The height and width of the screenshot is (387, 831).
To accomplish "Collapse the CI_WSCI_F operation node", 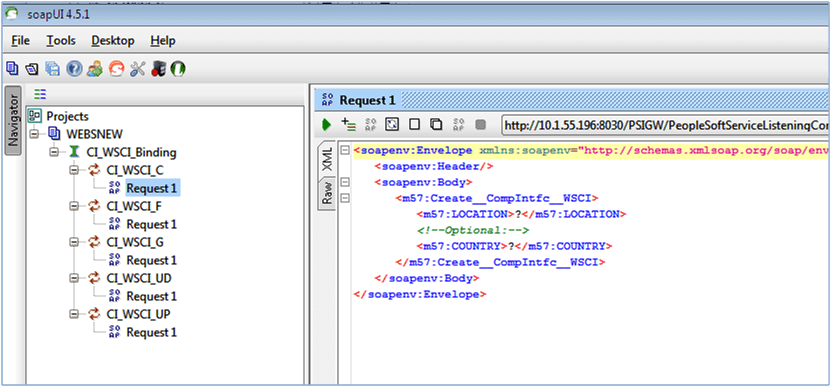I will coord(74,206).
